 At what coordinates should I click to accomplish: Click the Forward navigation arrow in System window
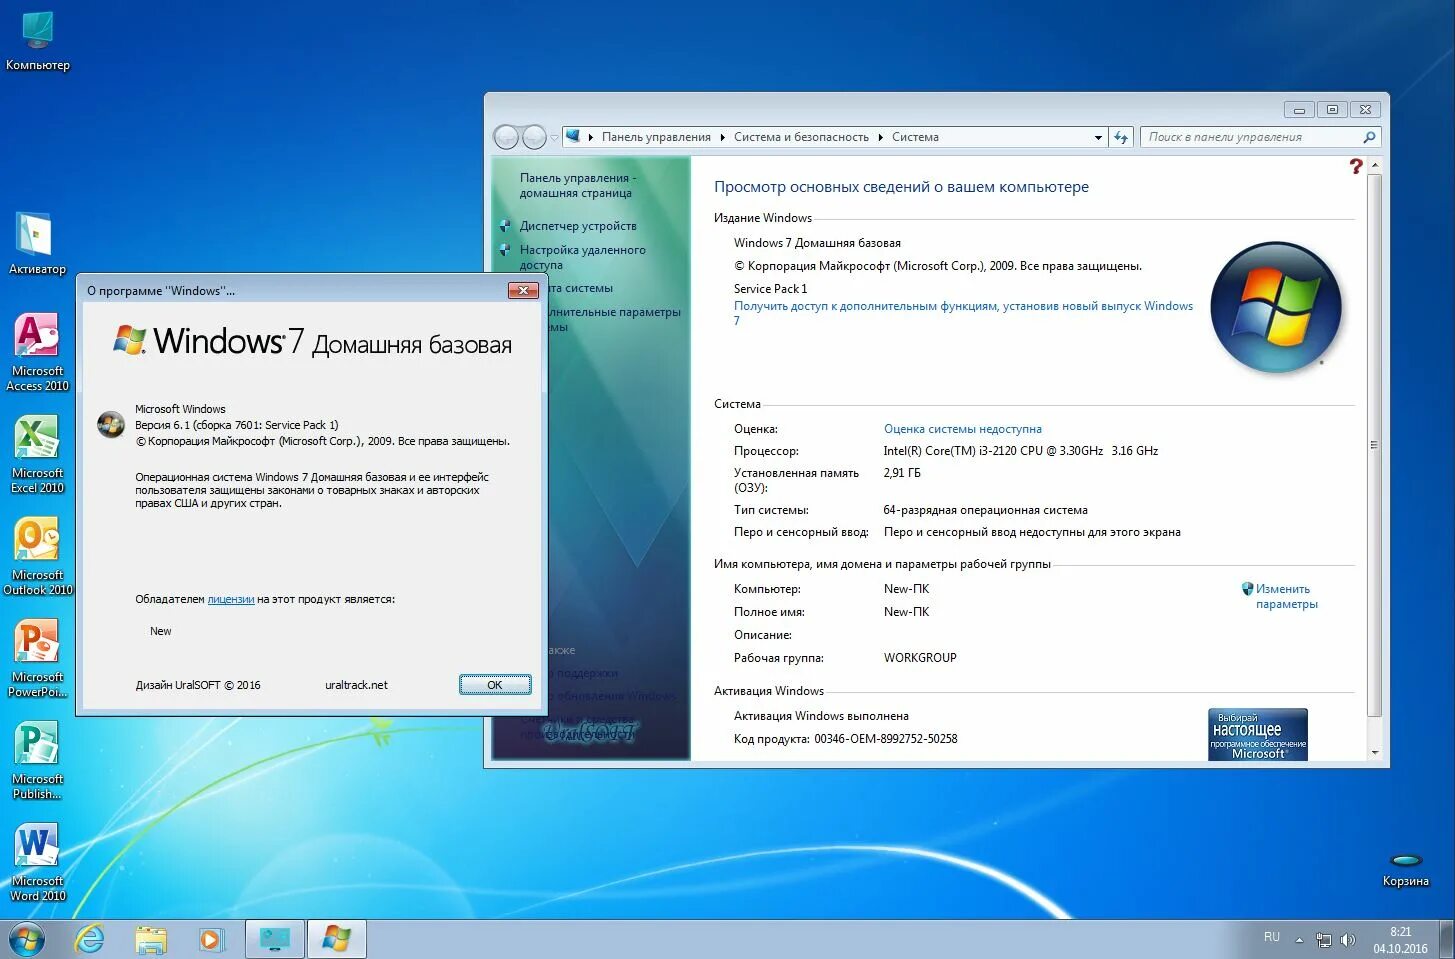pos(535,137)
